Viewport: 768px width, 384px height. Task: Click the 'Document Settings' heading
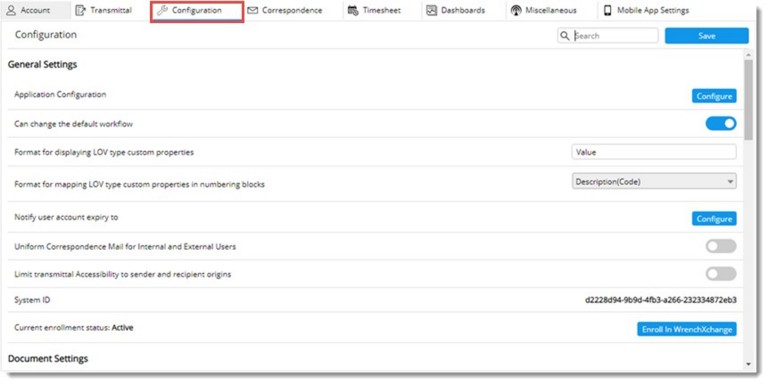pos(48,359)
